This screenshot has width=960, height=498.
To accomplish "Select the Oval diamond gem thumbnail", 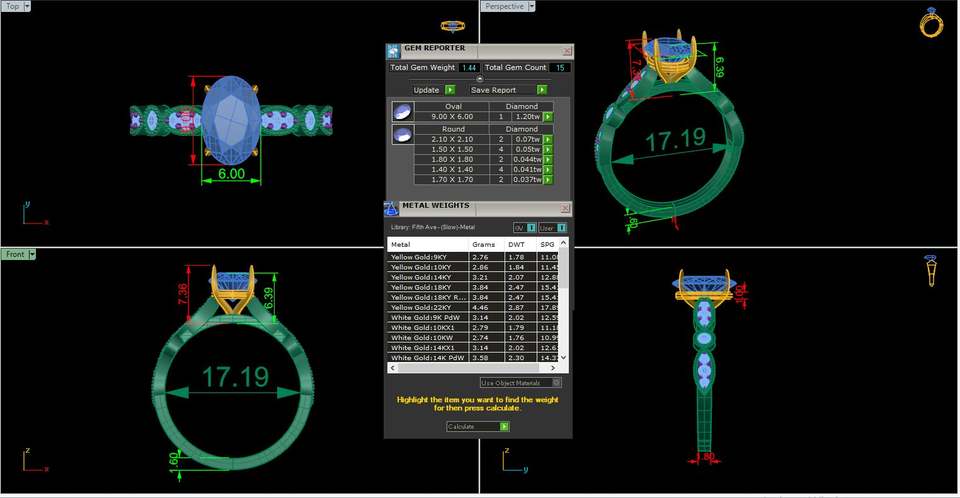I will [x=402, y=111].
